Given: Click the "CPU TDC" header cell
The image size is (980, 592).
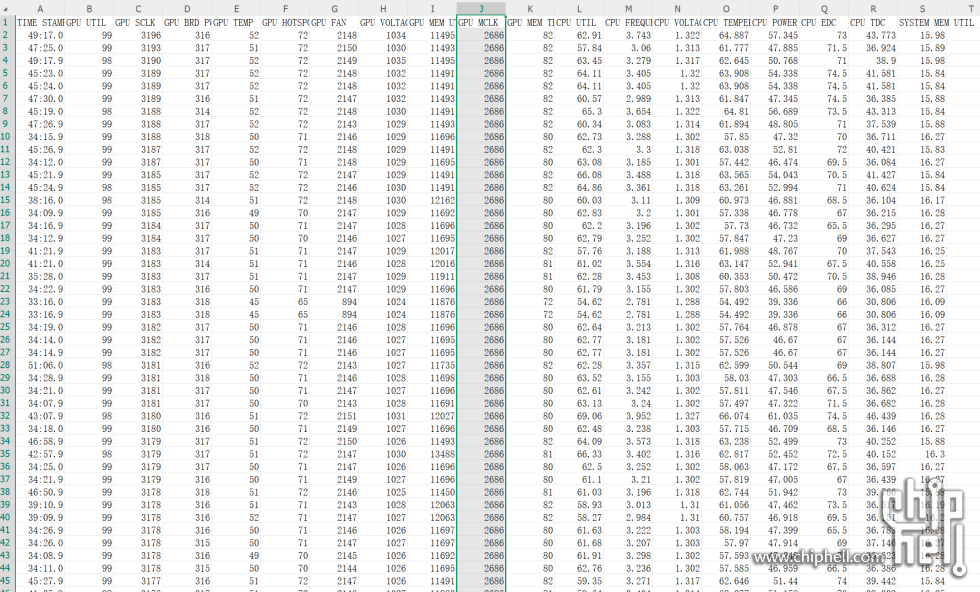Looking at the screenshot, I should point(873,23).
